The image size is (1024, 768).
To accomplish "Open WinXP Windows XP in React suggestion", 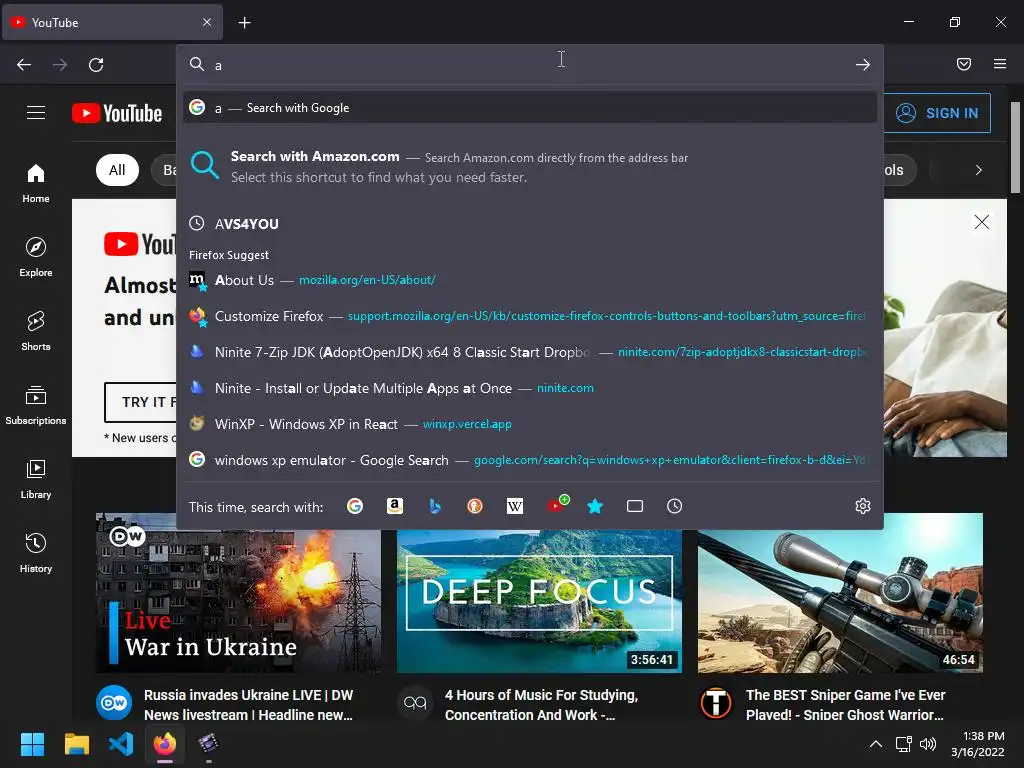I will pos(530,424).
